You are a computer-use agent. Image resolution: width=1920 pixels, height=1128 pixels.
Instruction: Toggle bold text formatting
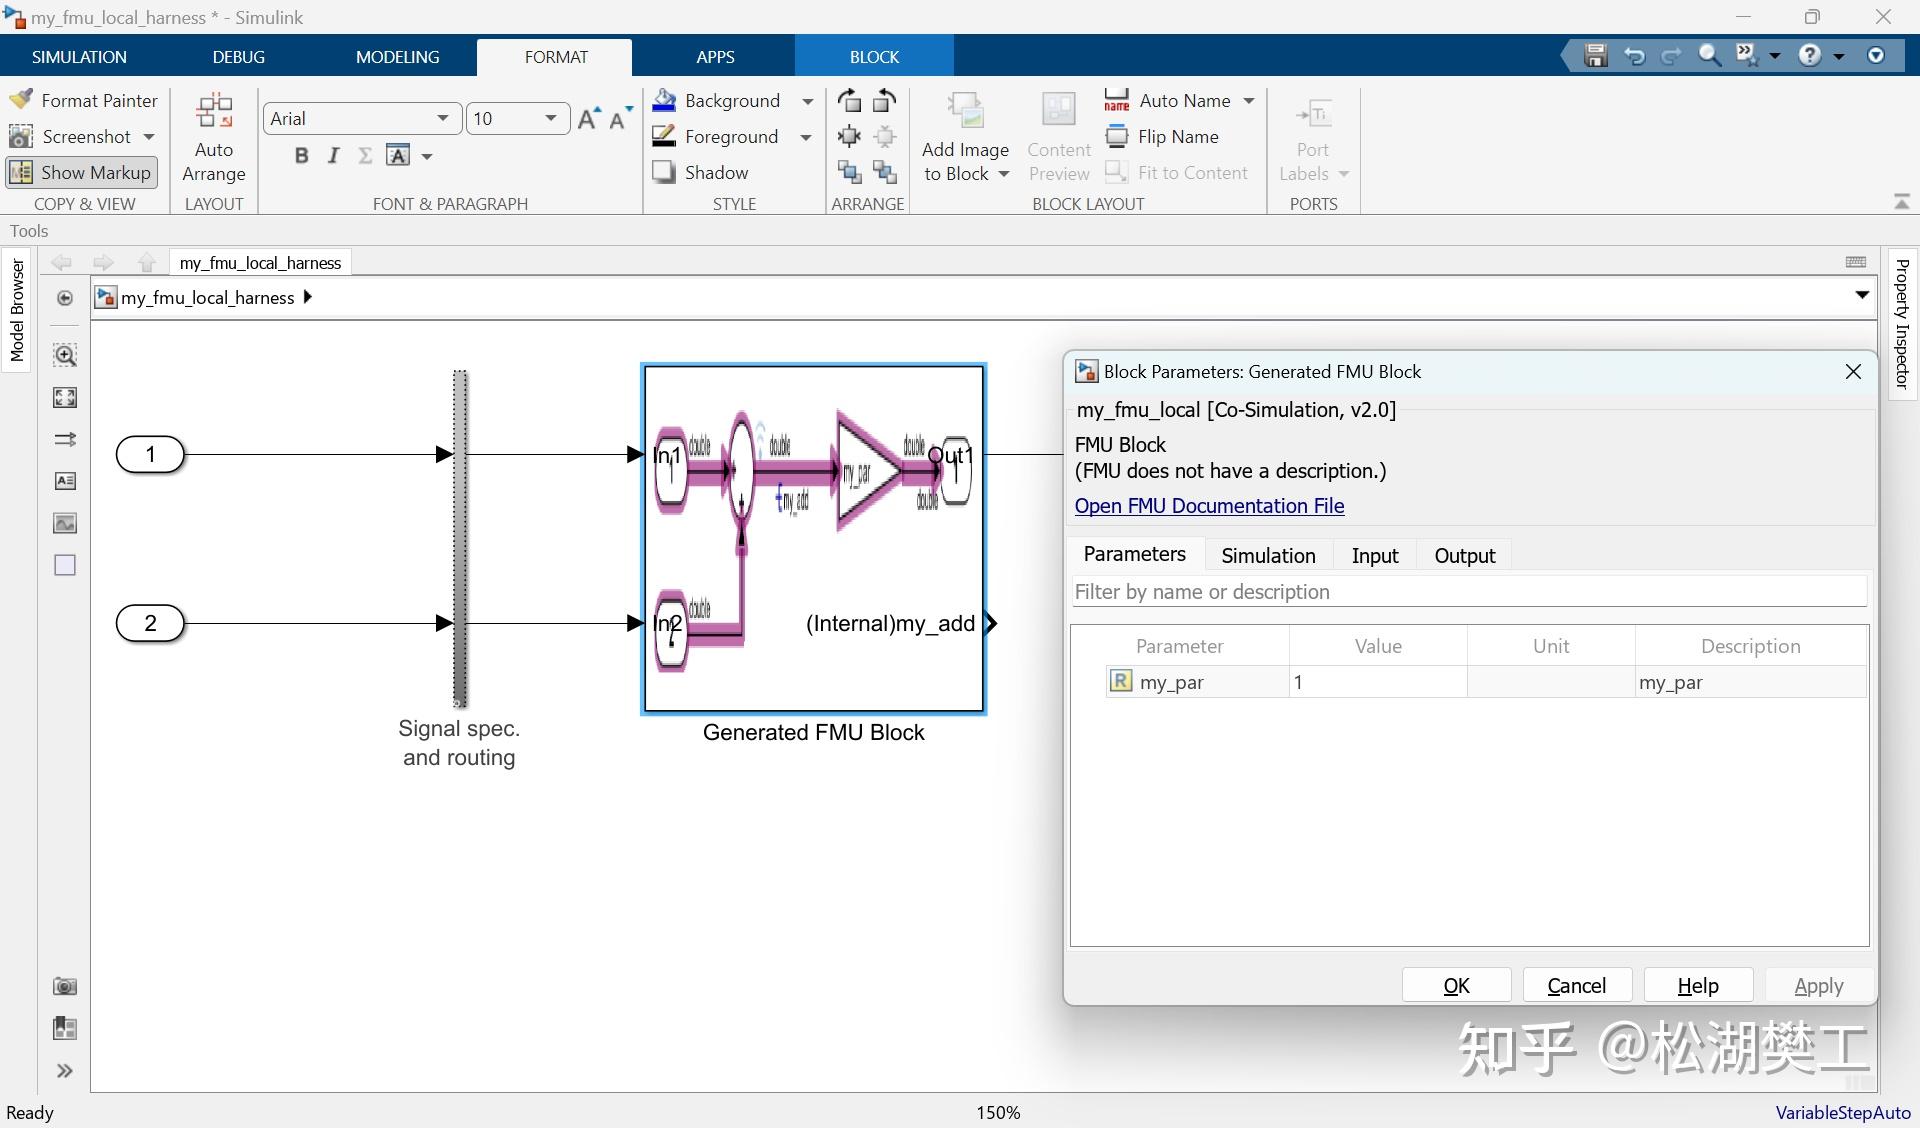pyautogui.click(x=301, y=155)
